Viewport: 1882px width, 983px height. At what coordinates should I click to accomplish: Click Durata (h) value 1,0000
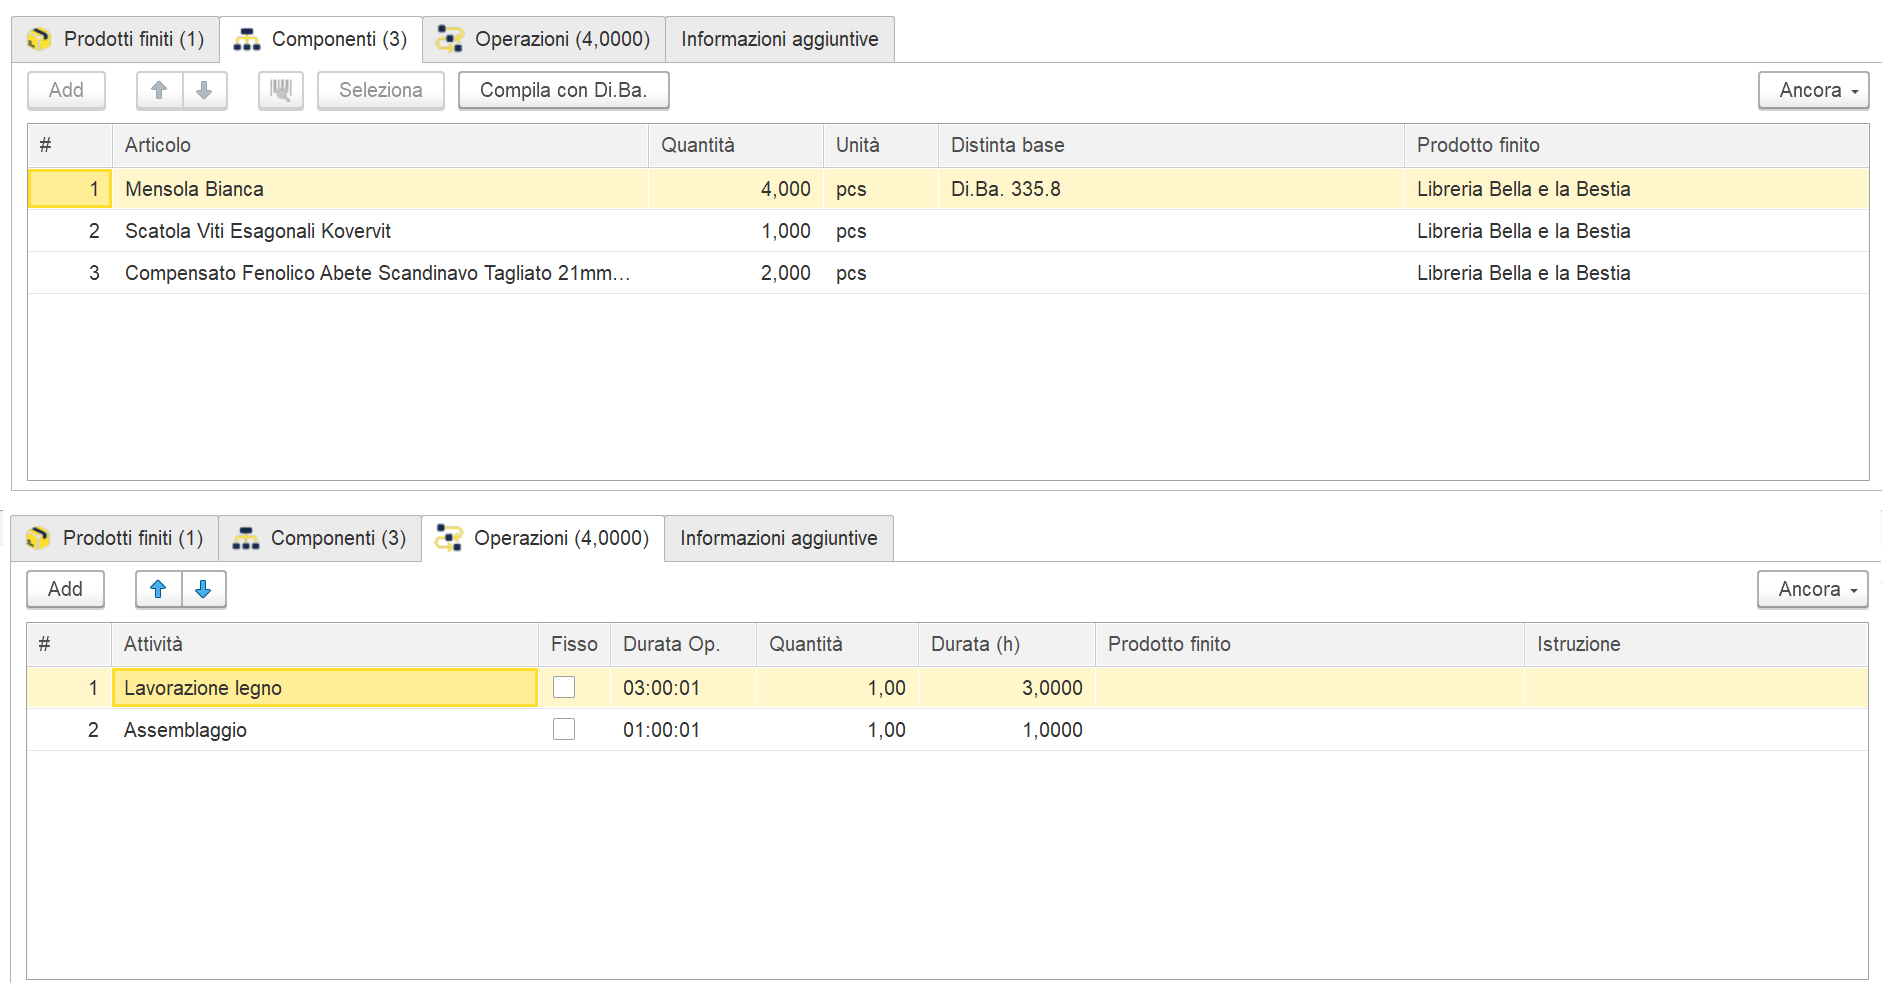coord(1007,730)
